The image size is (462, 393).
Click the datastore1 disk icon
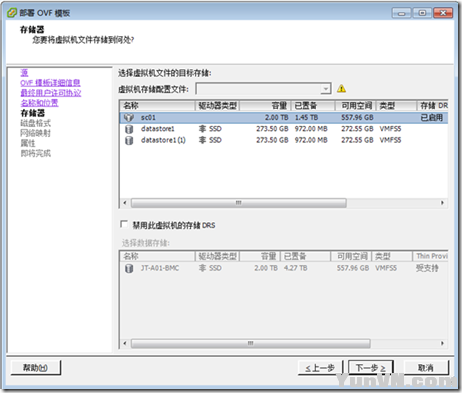click(129, 129)
